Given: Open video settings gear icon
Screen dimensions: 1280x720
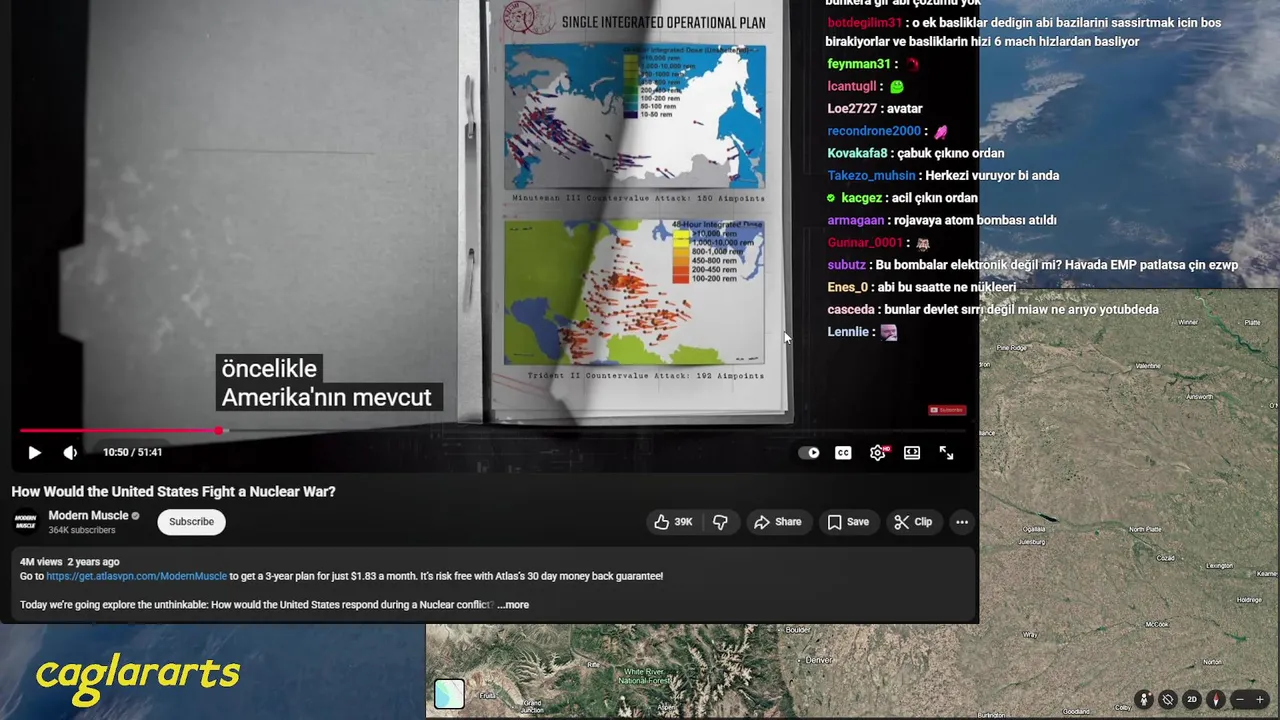Looking at the screenshot, I should click(x=878, y=453).
